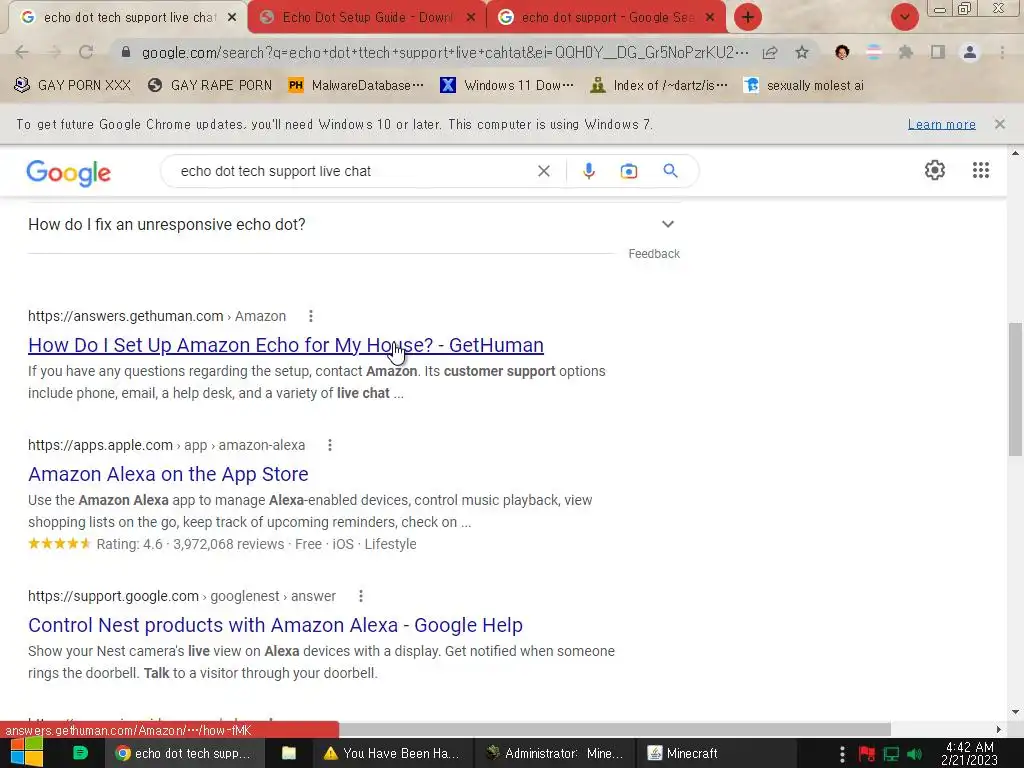1024x768 pixels.
Task: Click the Google logo
Action: click(69, 173)
